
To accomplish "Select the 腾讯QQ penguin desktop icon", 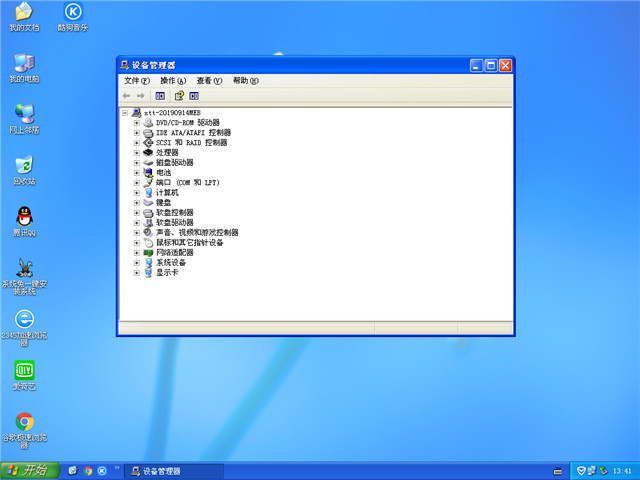I will tap(24, 216).
